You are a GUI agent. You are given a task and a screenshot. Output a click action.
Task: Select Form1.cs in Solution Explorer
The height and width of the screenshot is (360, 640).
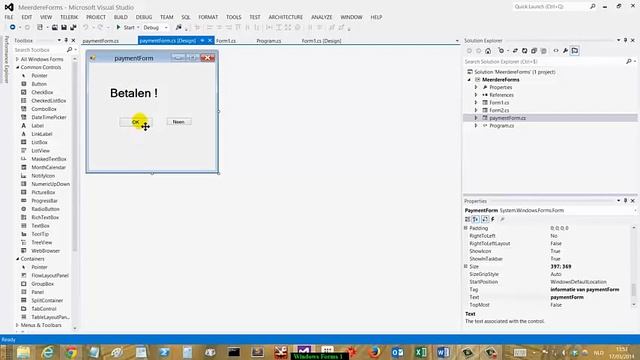(499, 102)
